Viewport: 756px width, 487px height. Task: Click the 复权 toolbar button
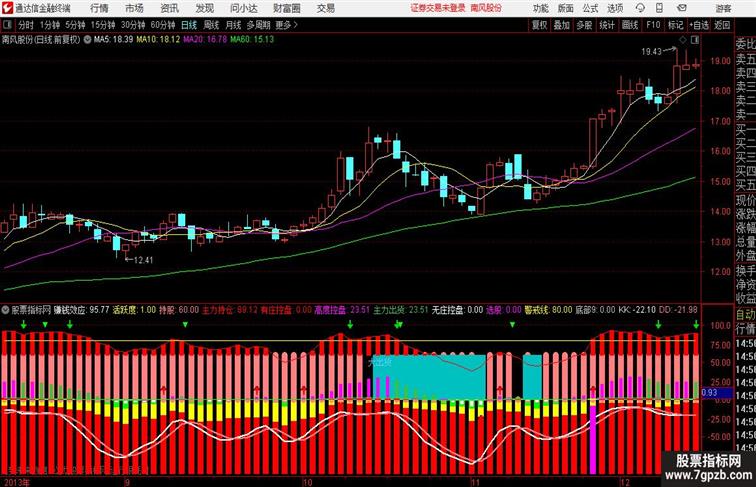[x=540, y=25]
